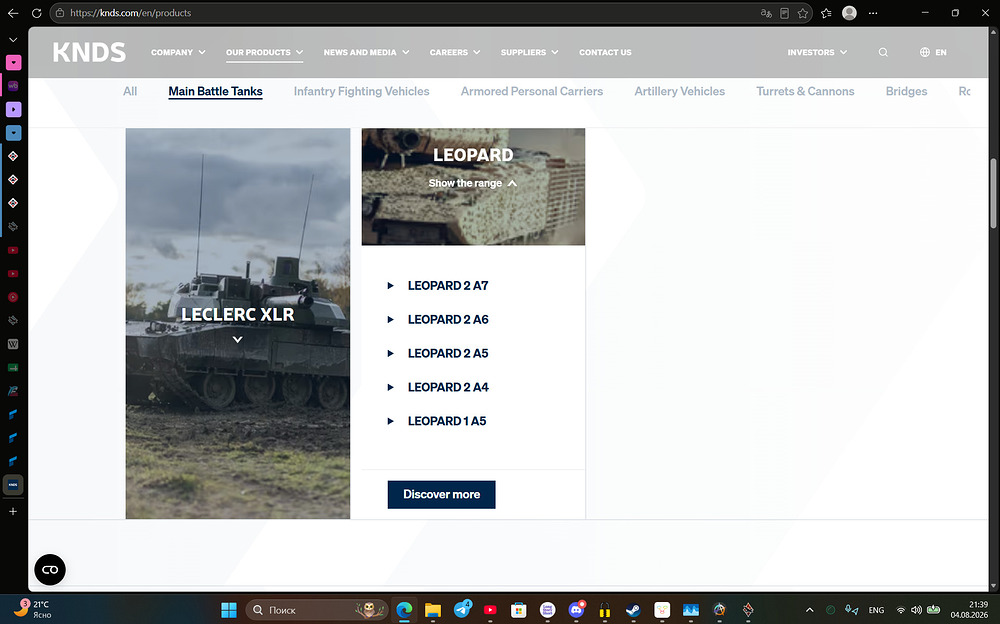Open the favorites list icon
Viewport: 1000px width, 624px height.
827,13
